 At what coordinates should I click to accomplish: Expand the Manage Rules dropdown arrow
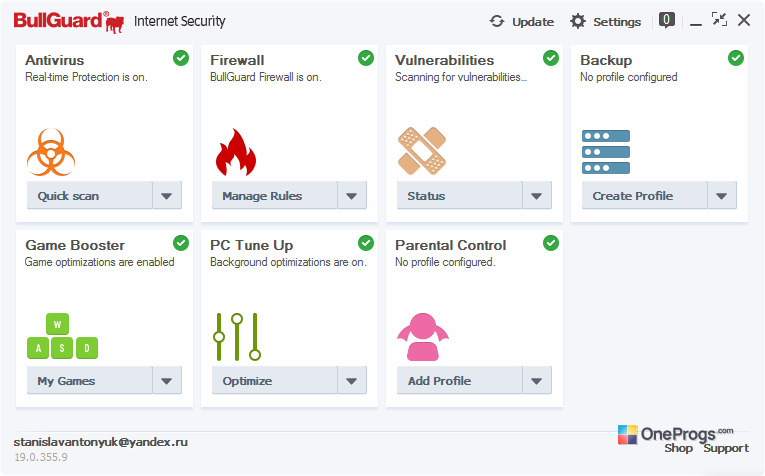(352, 196)
